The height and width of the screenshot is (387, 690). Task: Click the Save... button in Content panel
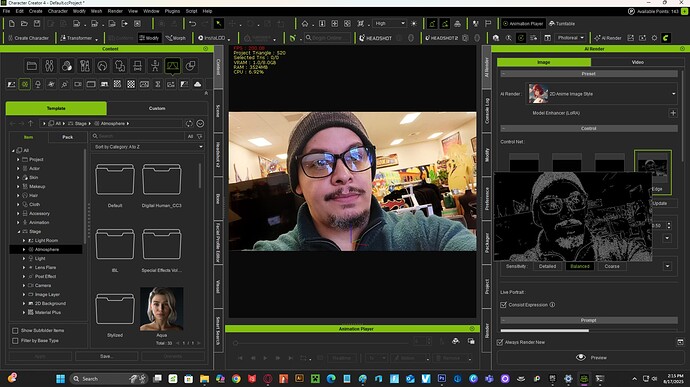pos(106,356)
